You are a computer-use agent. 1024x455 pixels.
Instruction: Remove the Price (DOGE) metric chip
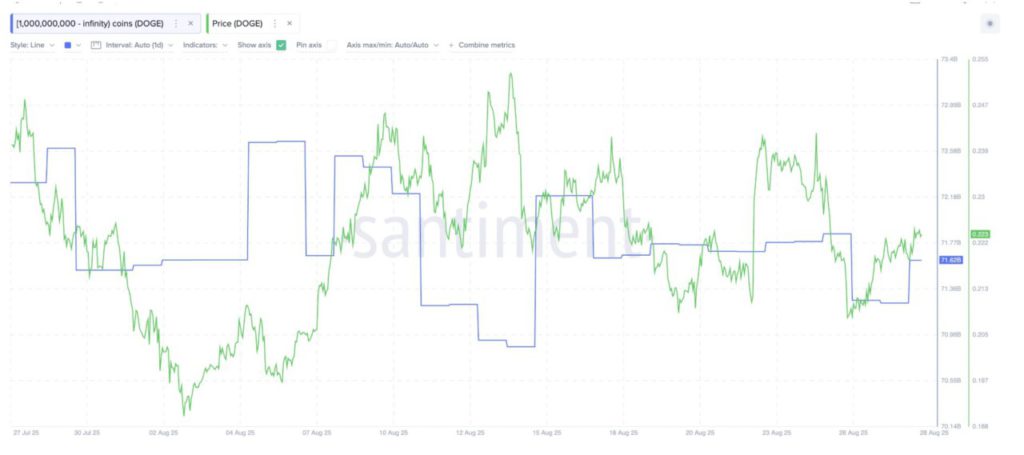tap(289, 23)
